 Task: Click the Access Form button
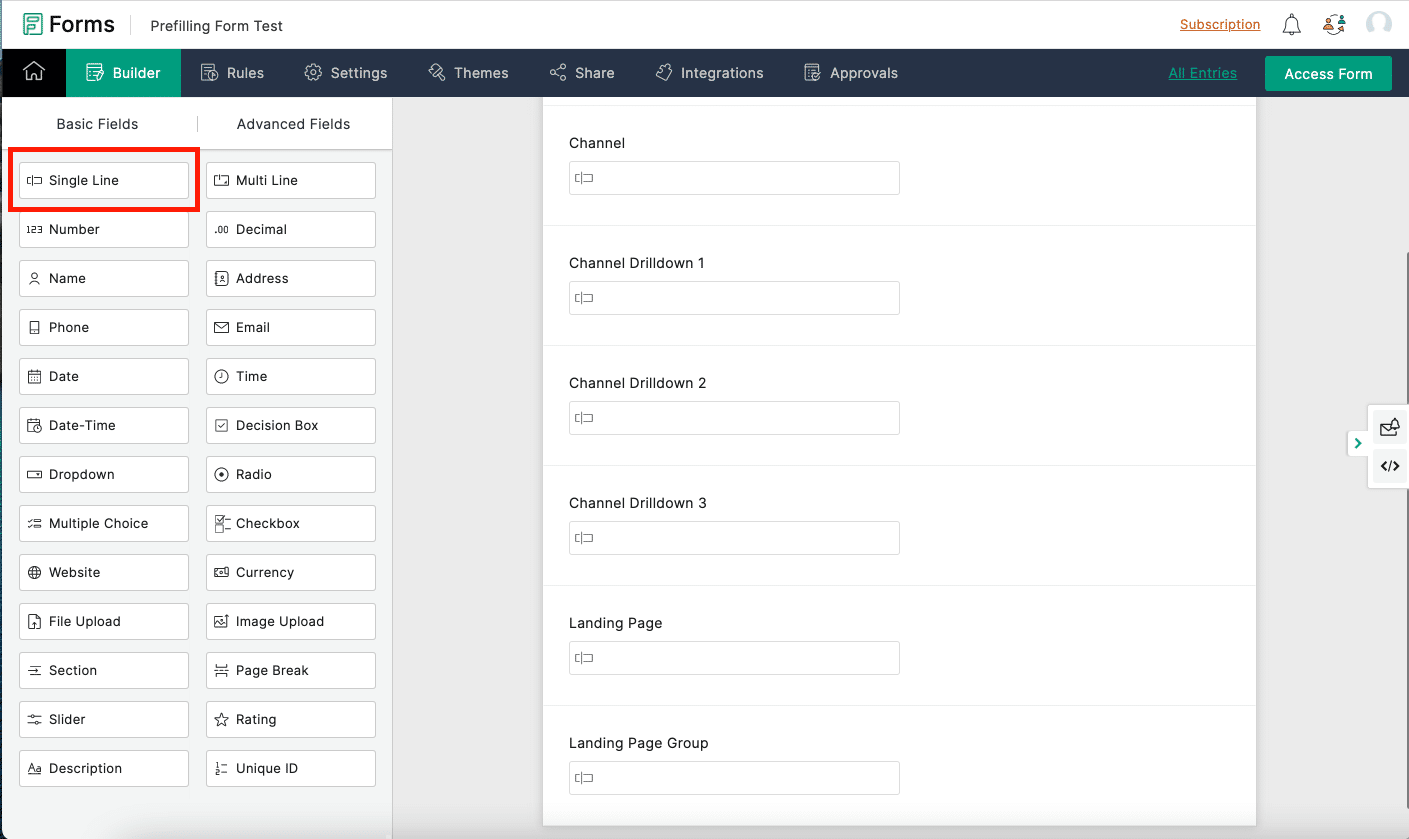coord(1328,73)
